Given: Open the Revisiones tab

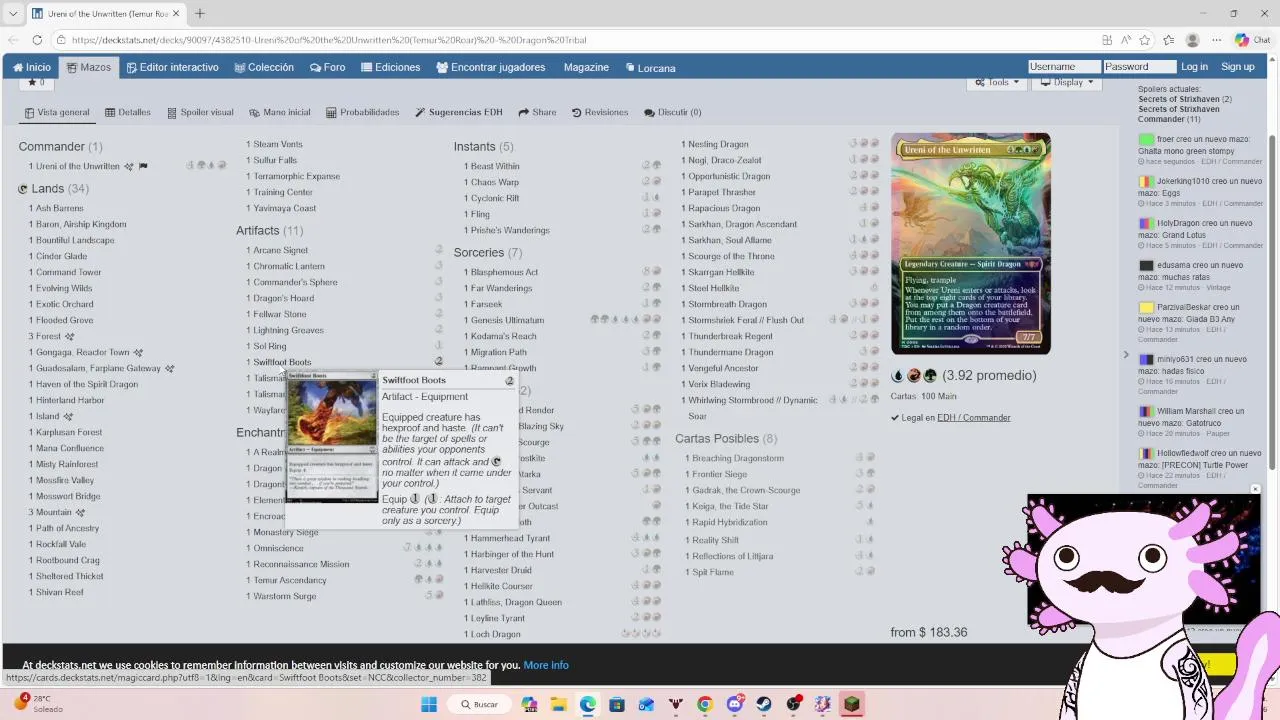Looking at the screenshot, I should coord(600,112).
